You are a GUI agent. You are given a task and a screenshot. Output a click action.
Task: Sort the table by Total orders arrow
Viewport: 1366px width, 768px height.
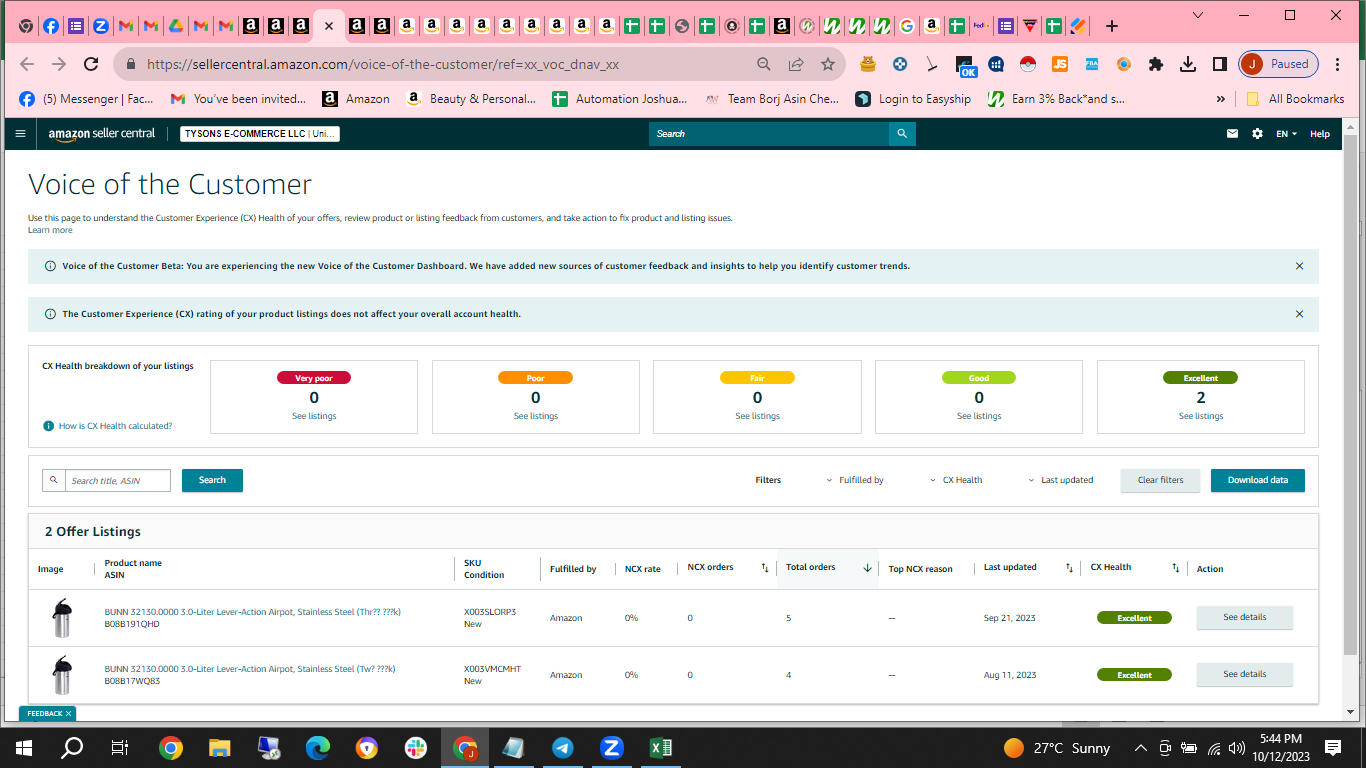pyautogui.click(x=867, y=568)
